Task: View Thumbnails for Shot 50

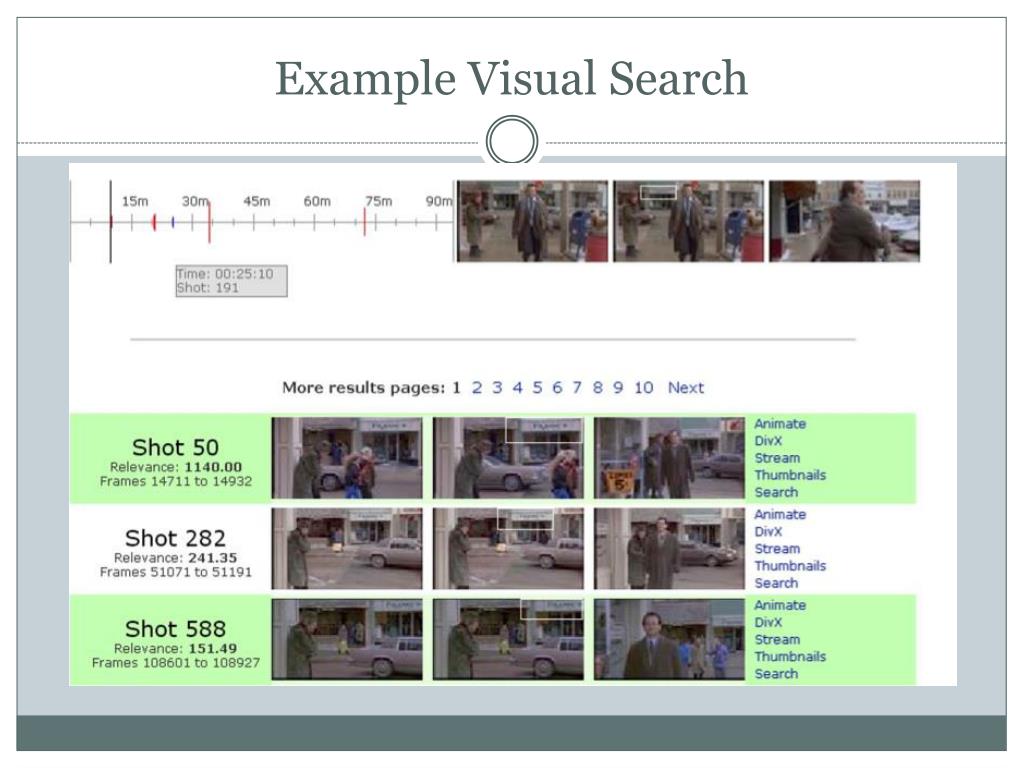Action: coord(790,475)
